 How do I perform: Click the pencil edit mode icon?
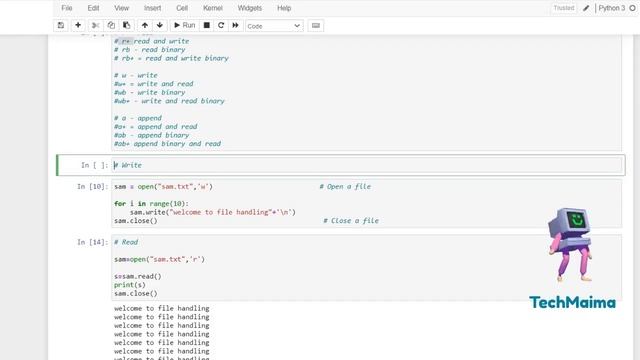point(586,8)
